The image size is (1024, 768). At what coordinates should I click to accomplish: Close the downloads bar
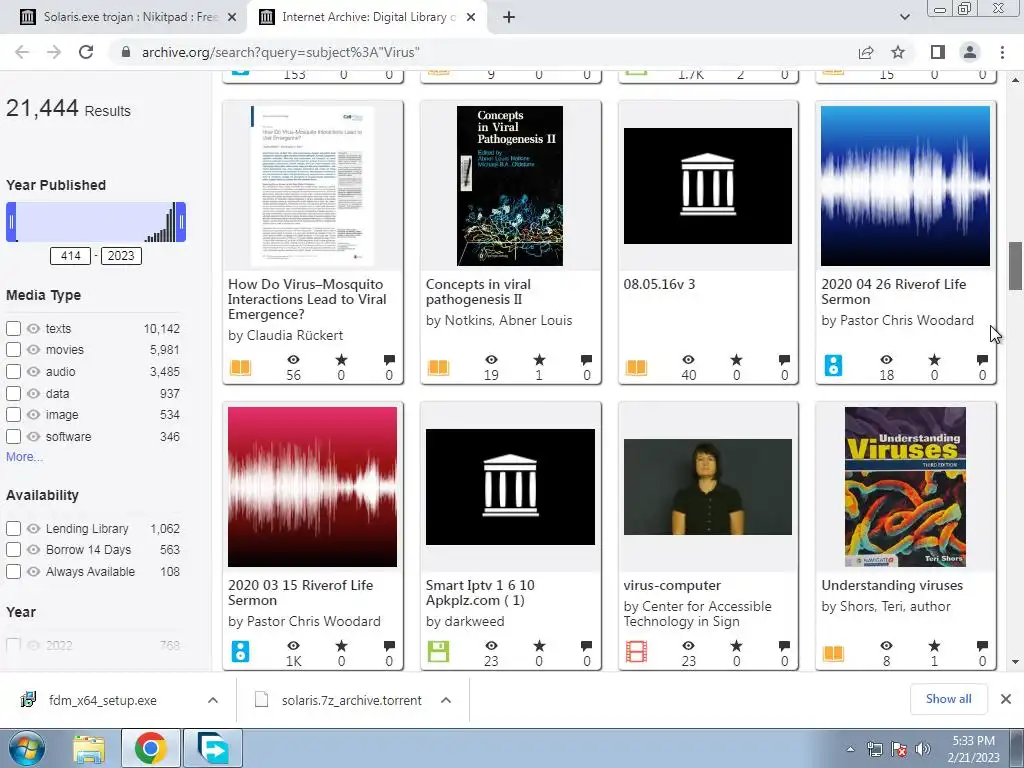tap(1006, 699)
